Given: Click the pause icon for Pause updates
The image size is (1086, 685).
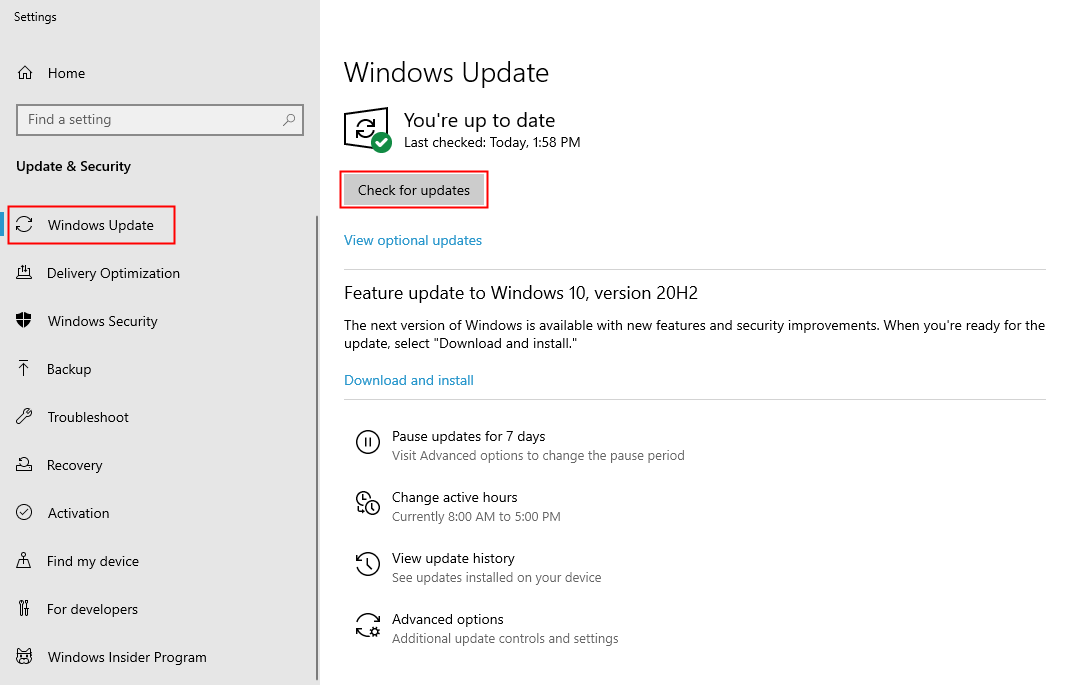Looking at the screenshot, I should (x=368, y=442).
